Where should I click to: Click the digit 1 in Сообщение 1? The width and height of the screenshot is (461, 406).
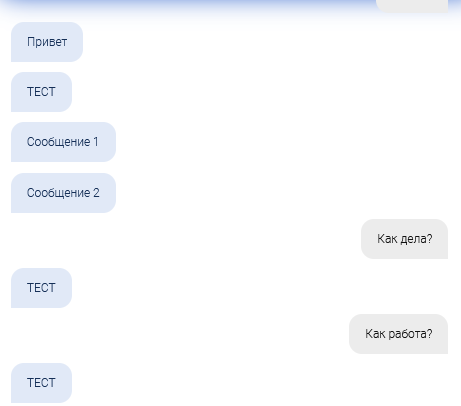point(96,142)
